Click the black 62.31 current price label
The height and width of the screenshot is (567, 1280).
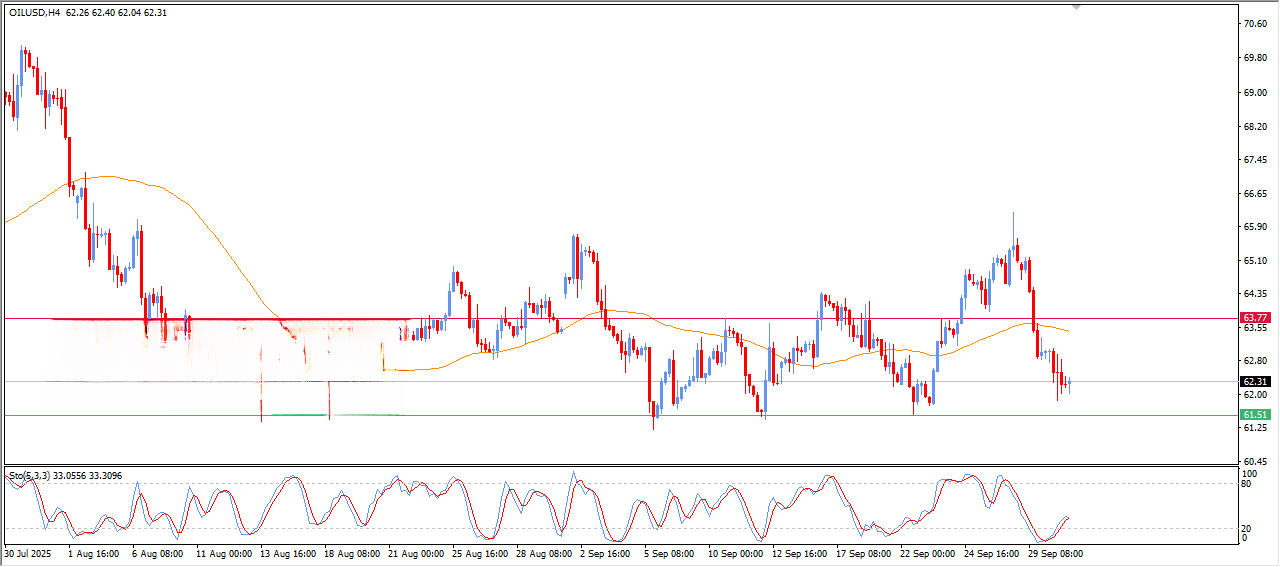tap(1254, 382)
